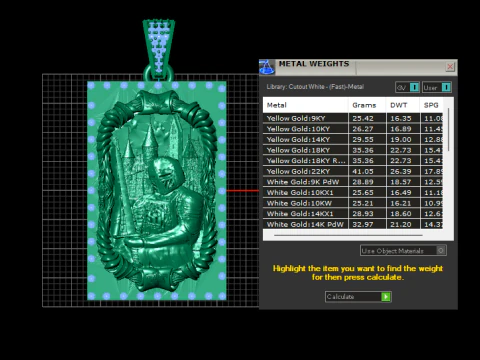Select the White Gold:9K PdW row
Screen dimensions: 480x360
[353, 182]
